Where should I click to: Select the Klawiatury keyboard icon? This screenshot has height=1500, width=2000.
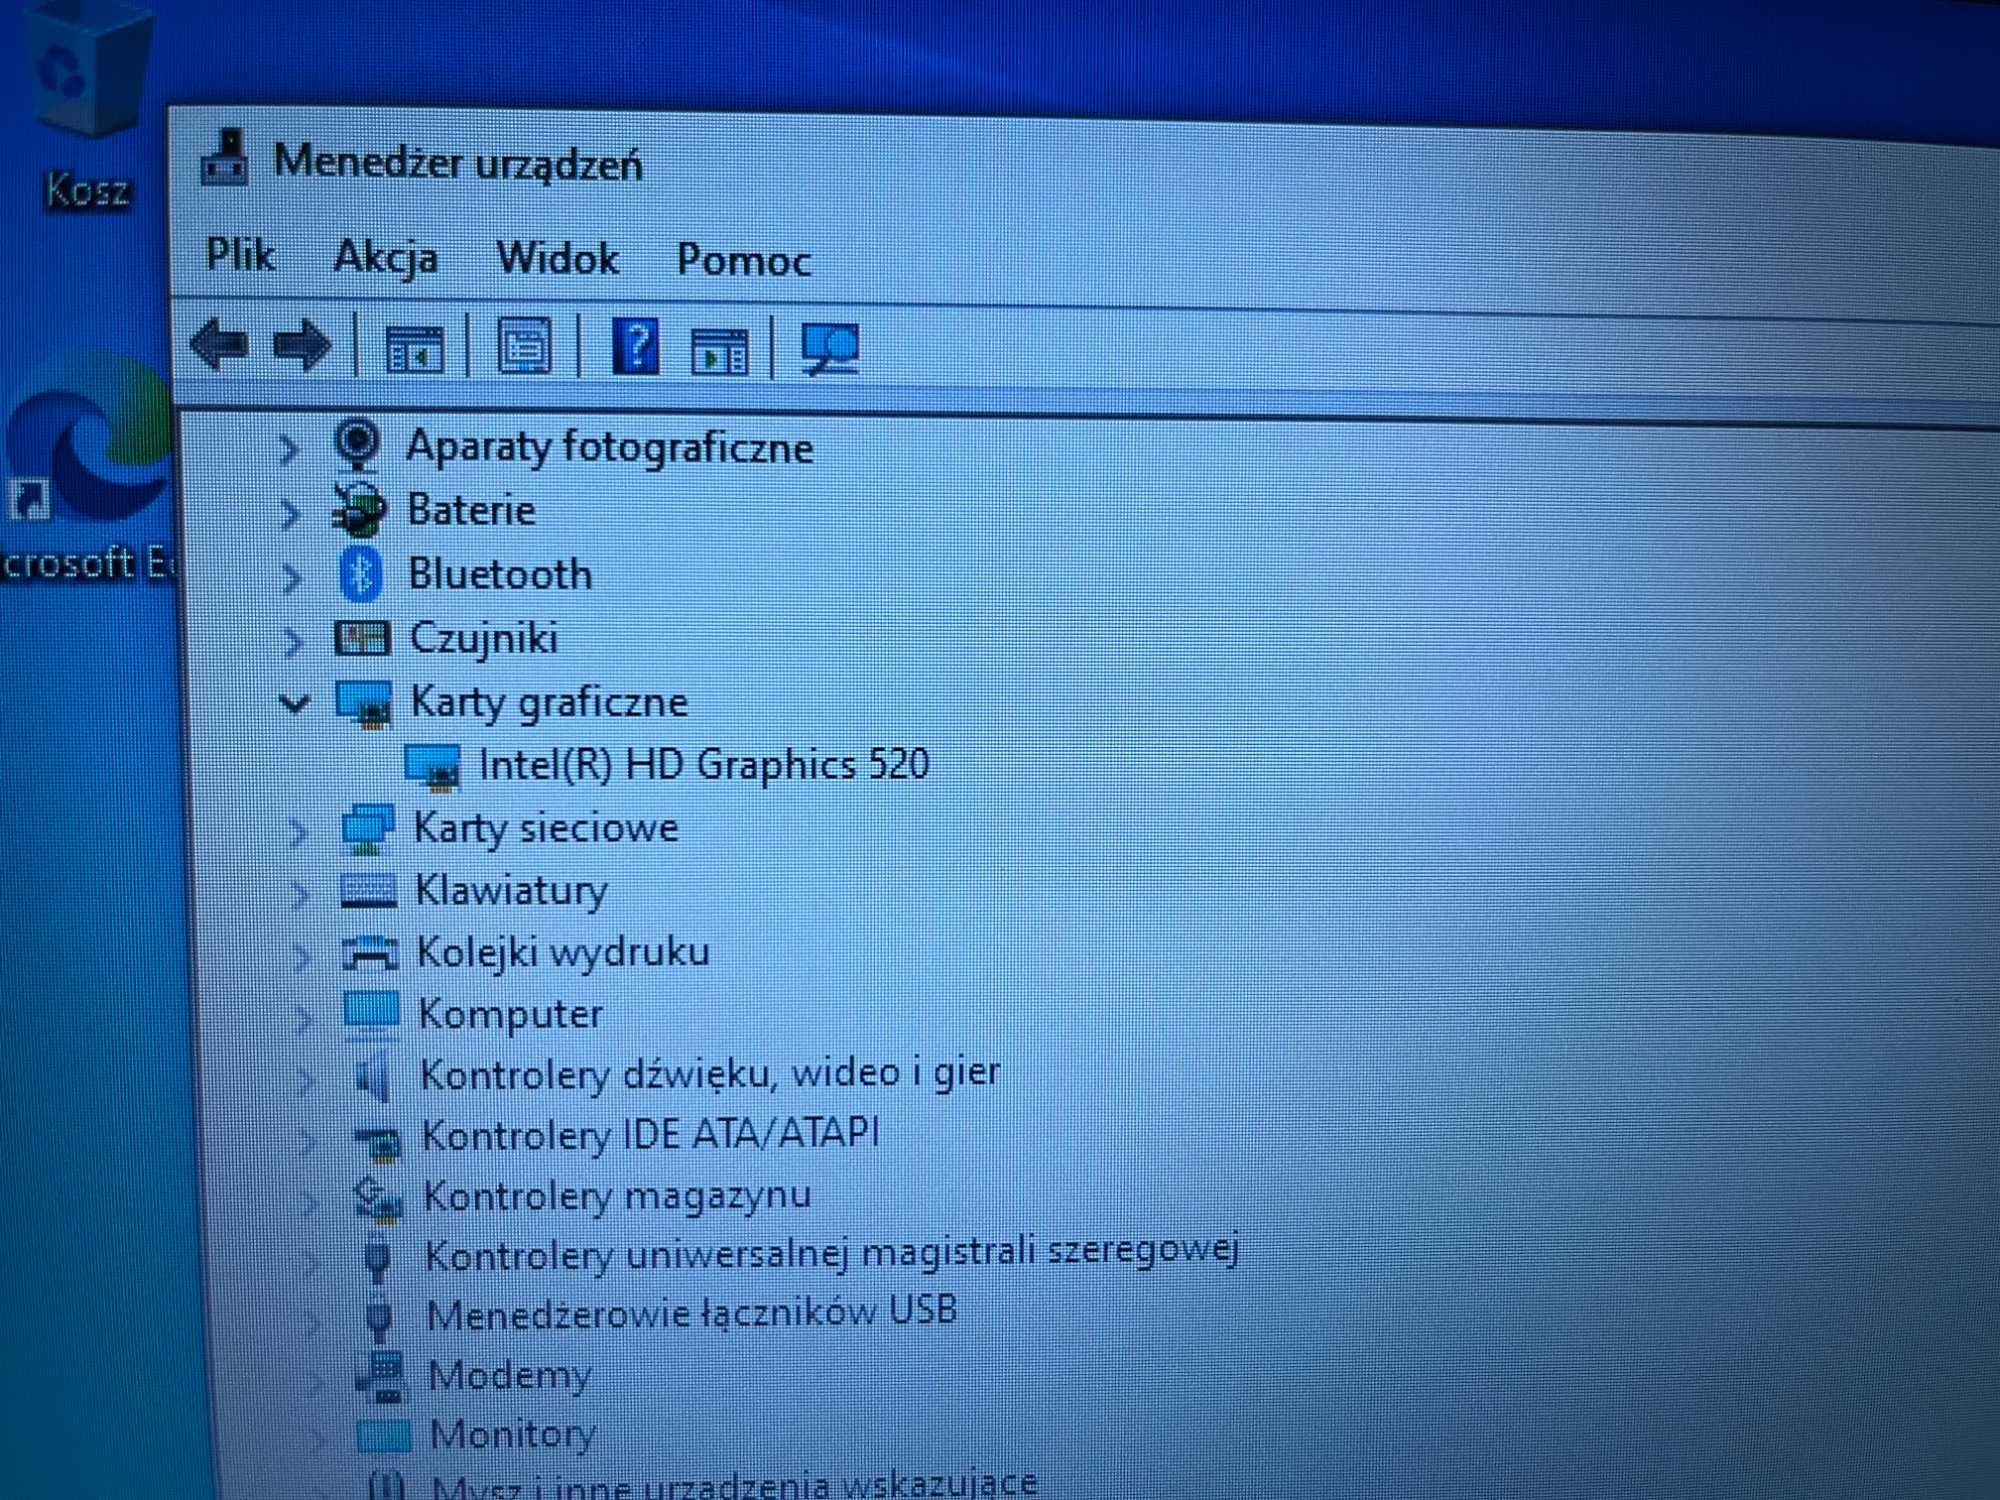(x=369, y=890)
